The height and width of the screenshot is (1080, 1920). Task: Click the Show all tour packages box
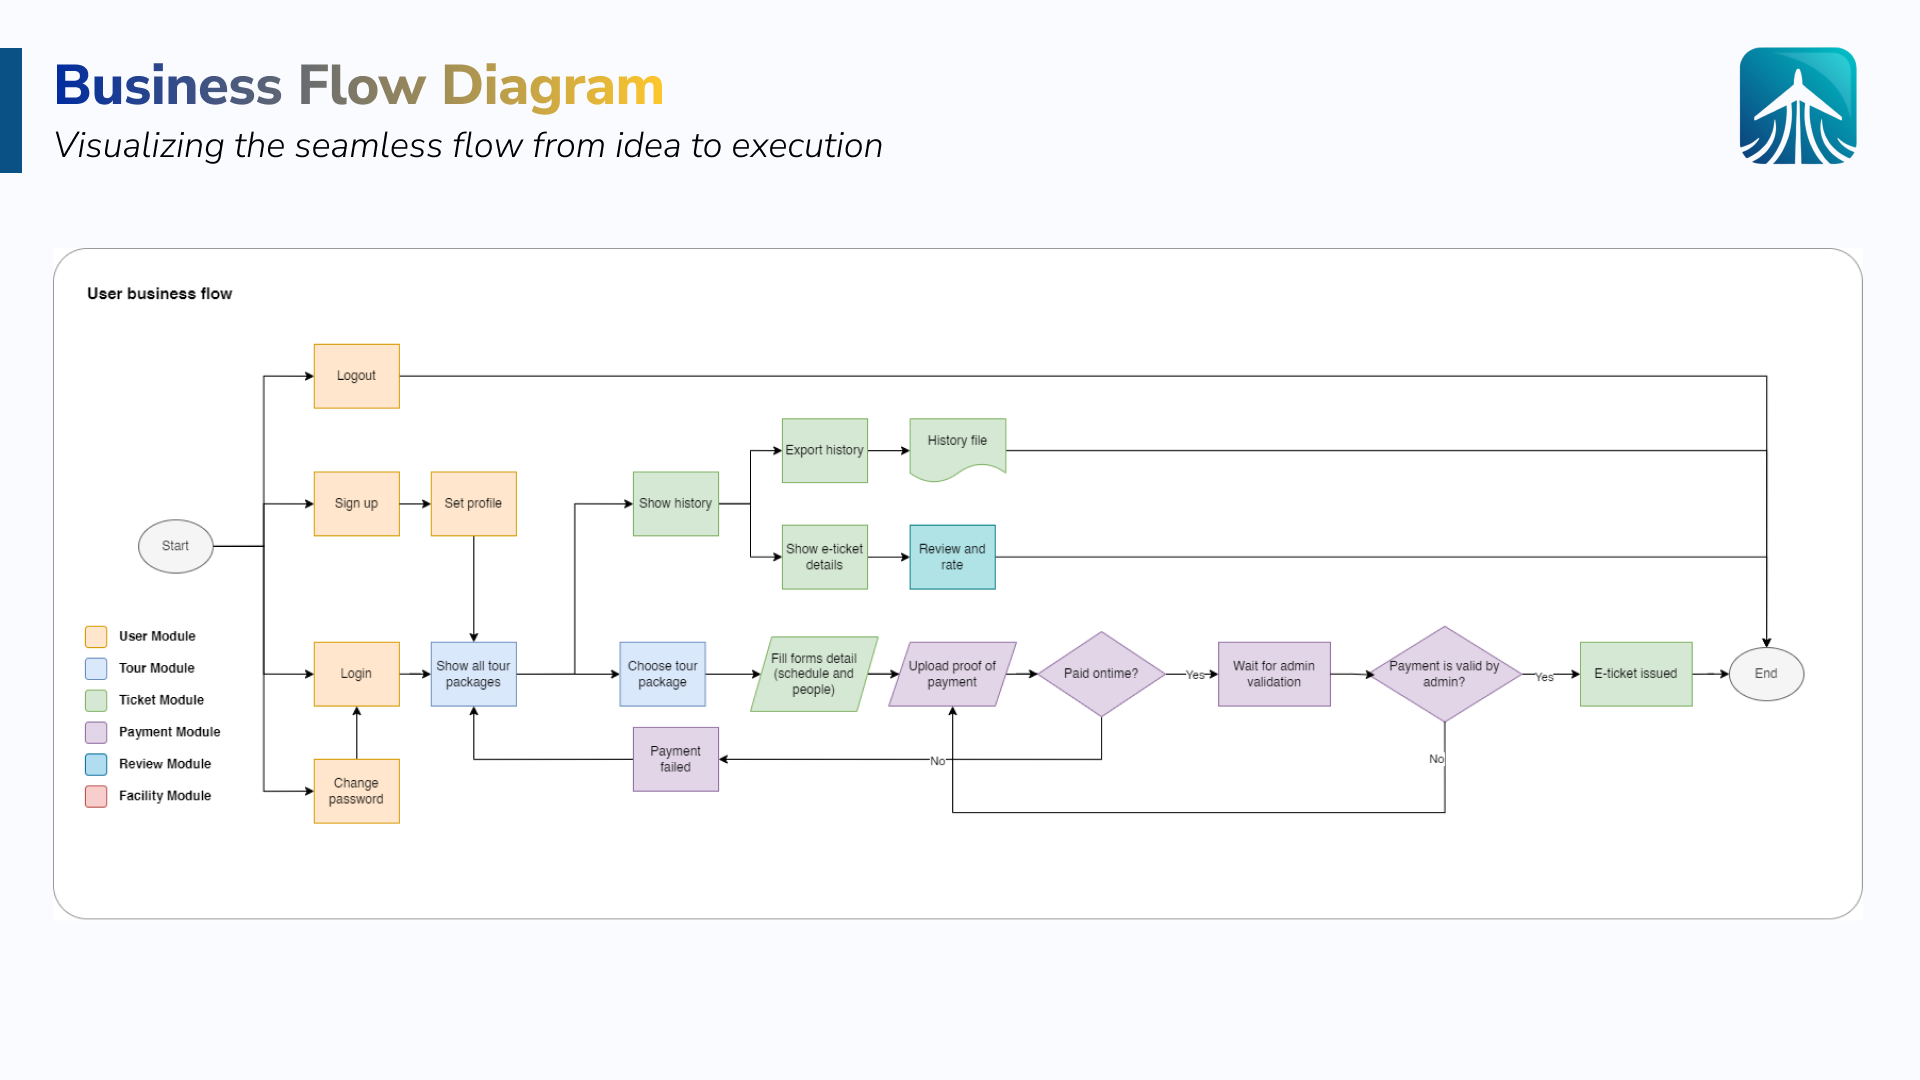tap(473, 674)
